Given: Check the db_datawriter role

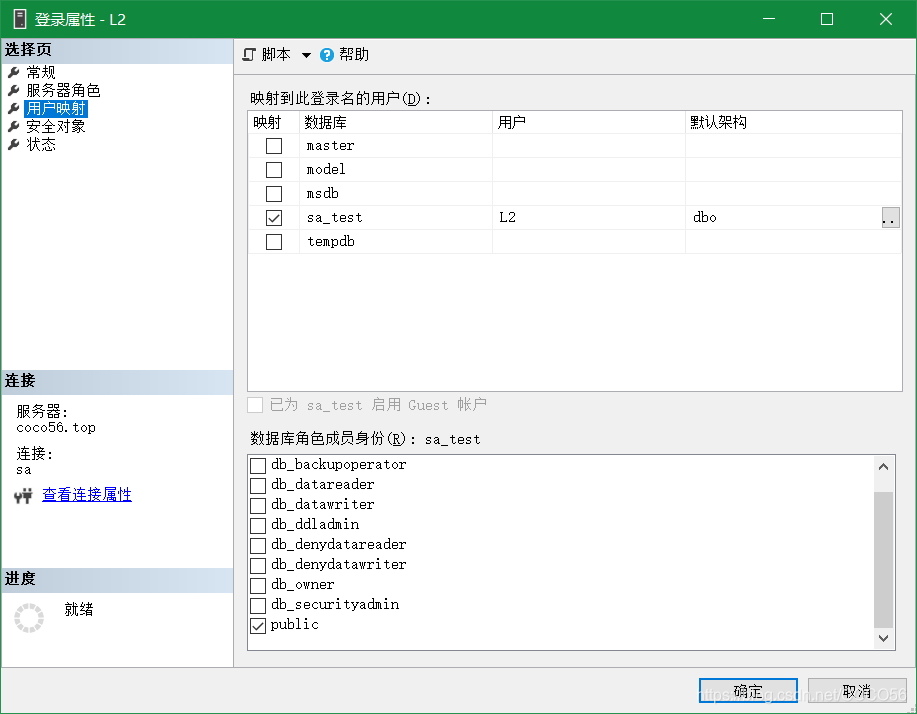Looking at the screenshot, I should click(258, 505).
